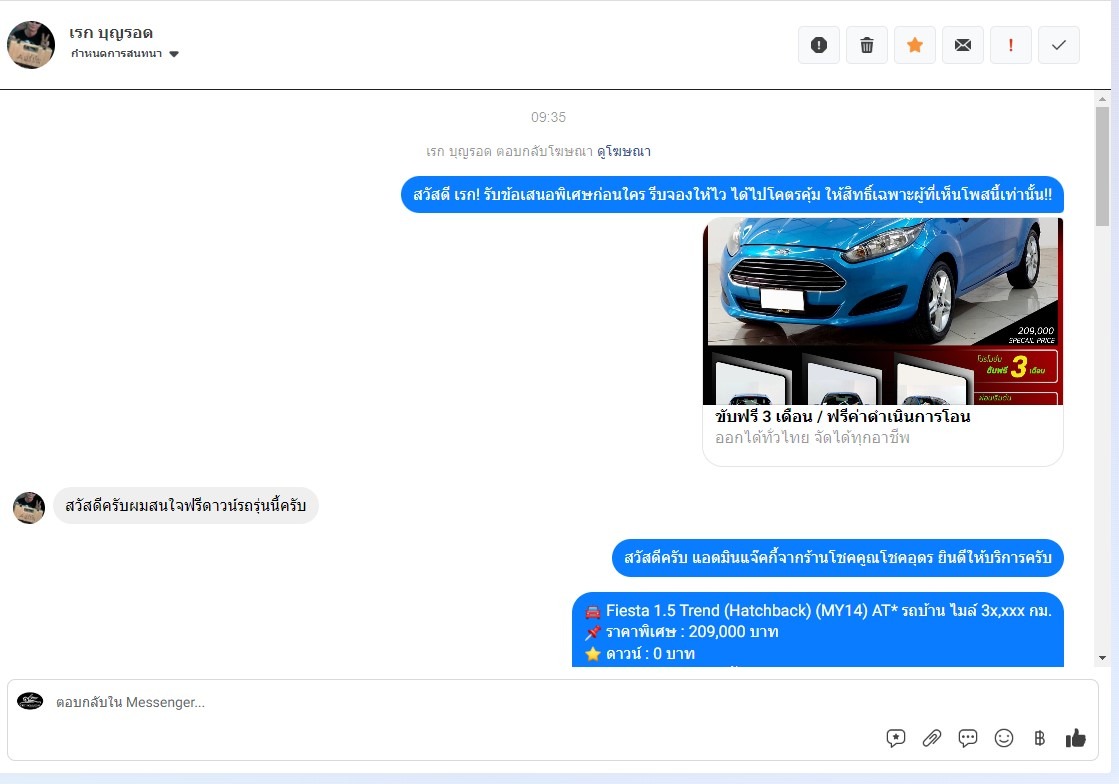Open เรก บุญรอด profile picture in header
Screen dimensions: 1119x784
(31, 45)
